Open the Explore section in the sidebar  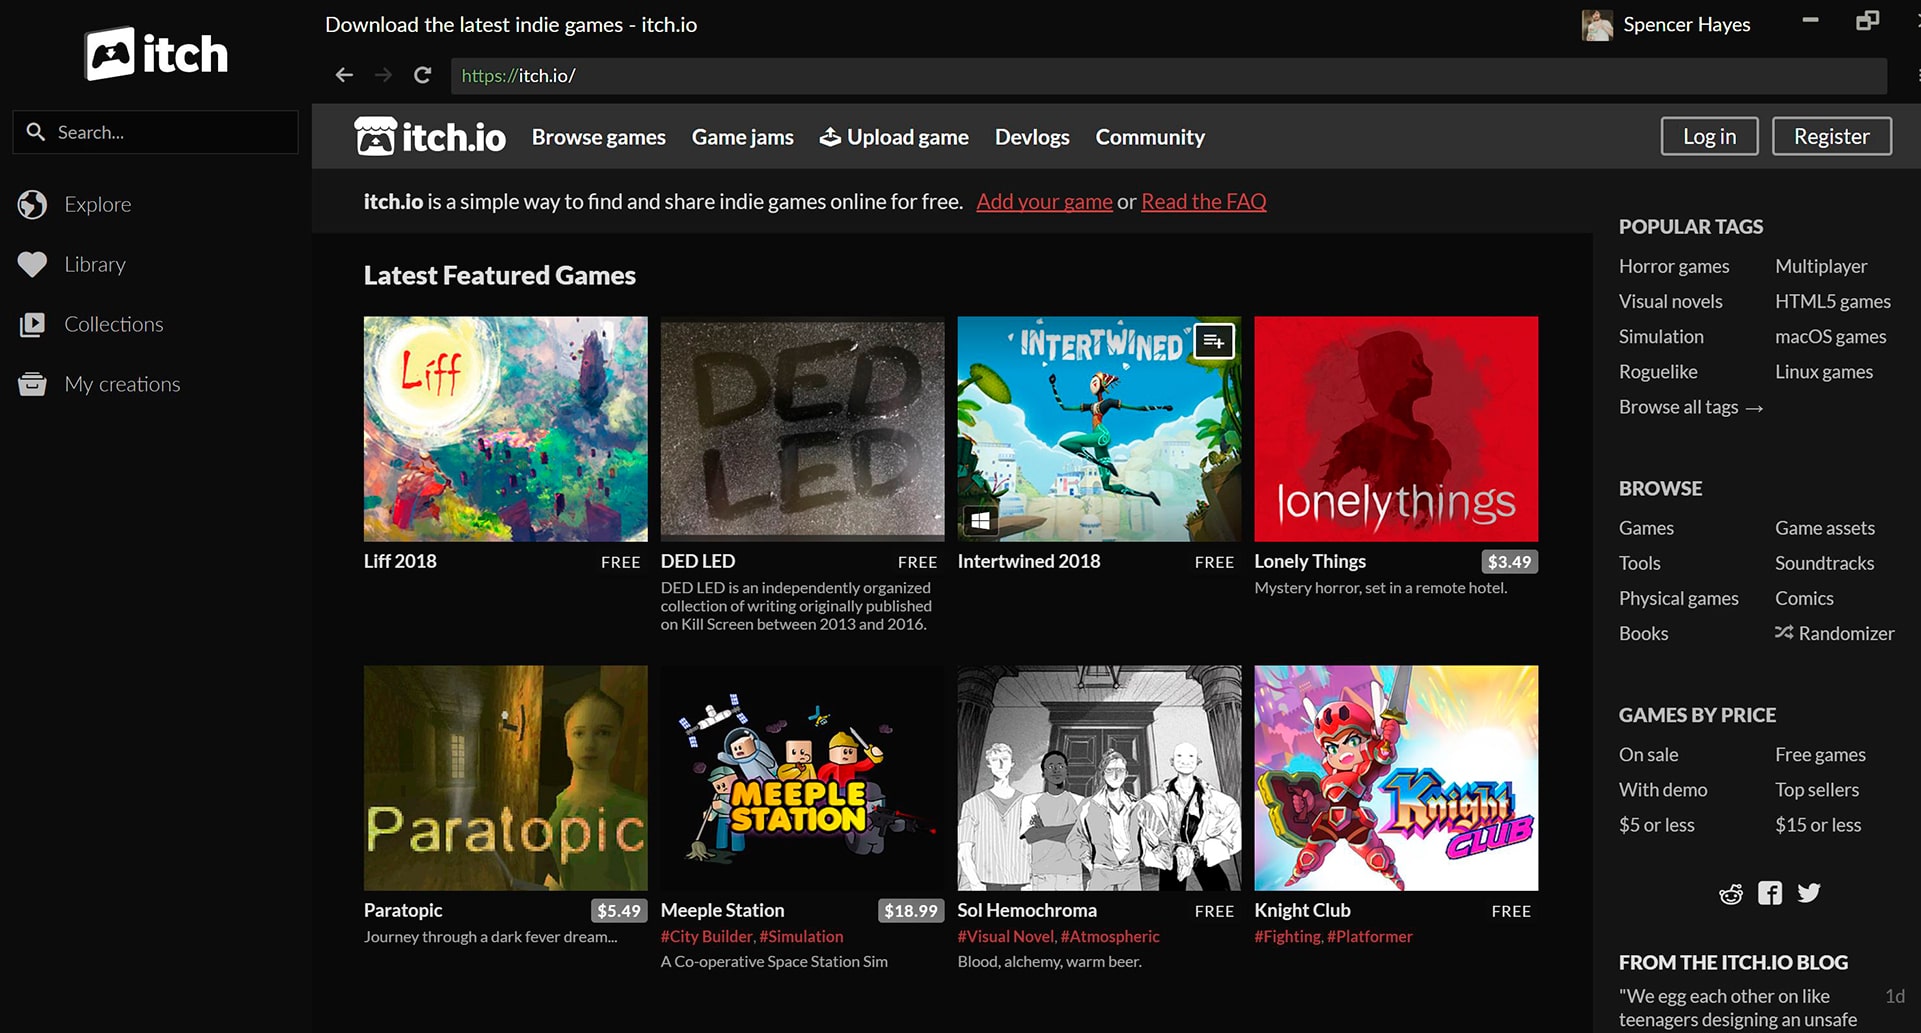(97, 204)
